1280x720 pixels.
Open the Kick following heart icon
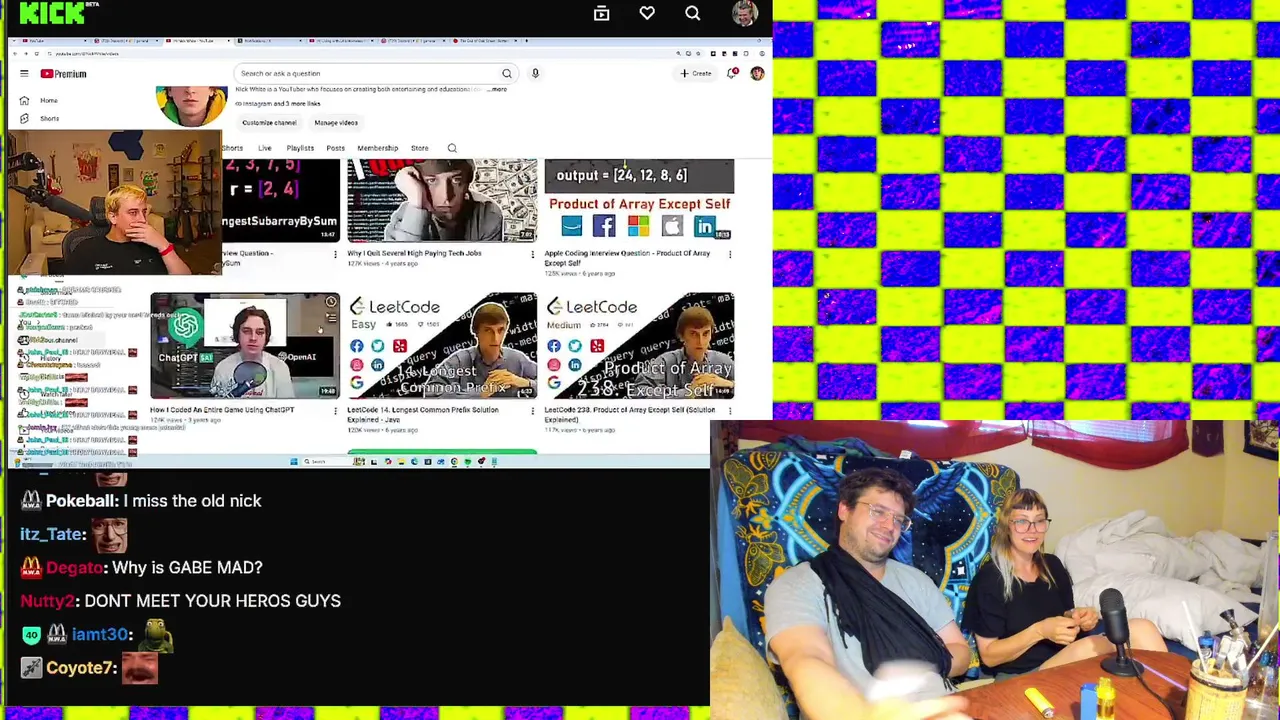point(647,13)
